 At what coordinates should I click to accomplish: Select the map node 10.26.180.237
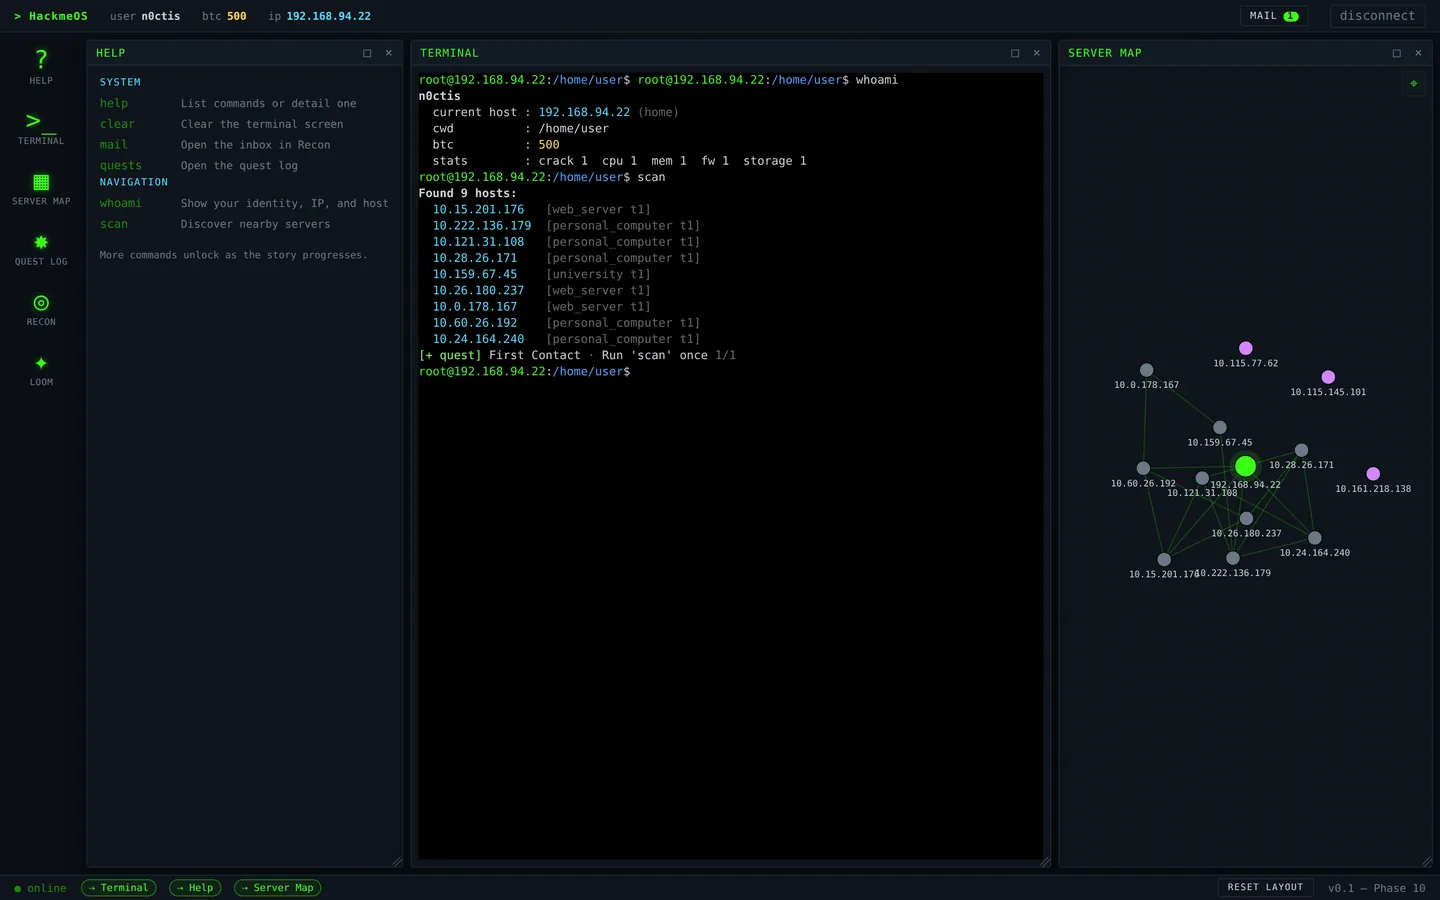1246,518
